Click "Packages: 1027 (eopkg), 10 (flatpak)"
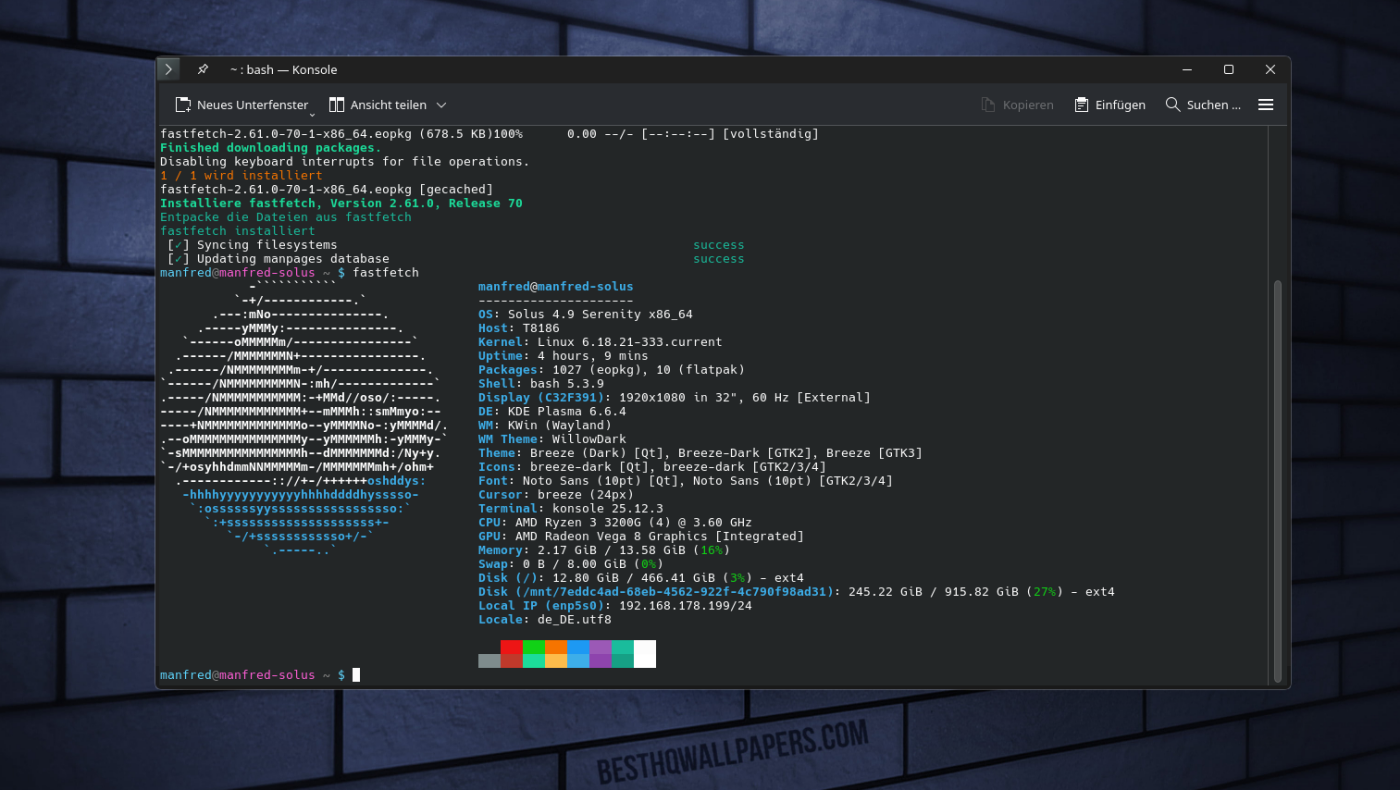The height and width of the screenshot is (790, 1400). click(x=611, y=370)
